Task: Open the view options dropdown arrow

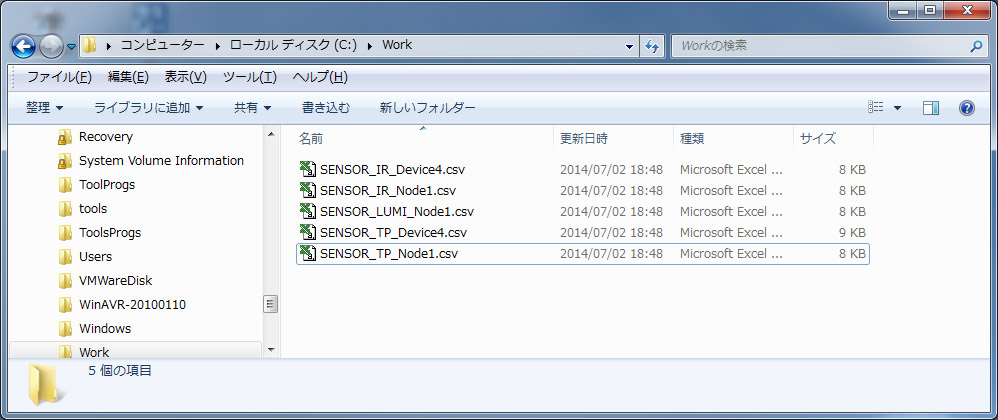Action: [897, 108]
